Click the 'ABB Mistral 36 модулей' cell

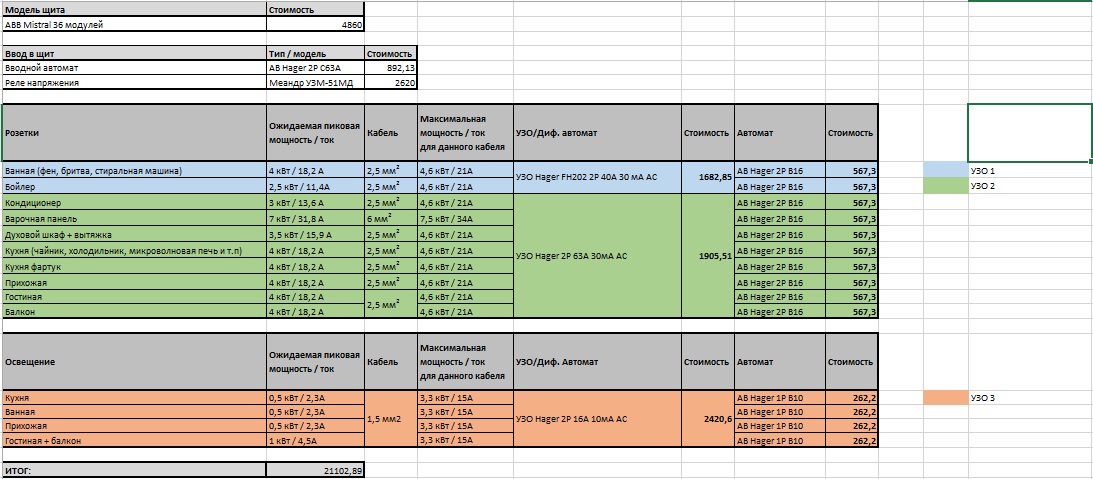(134, 24)
